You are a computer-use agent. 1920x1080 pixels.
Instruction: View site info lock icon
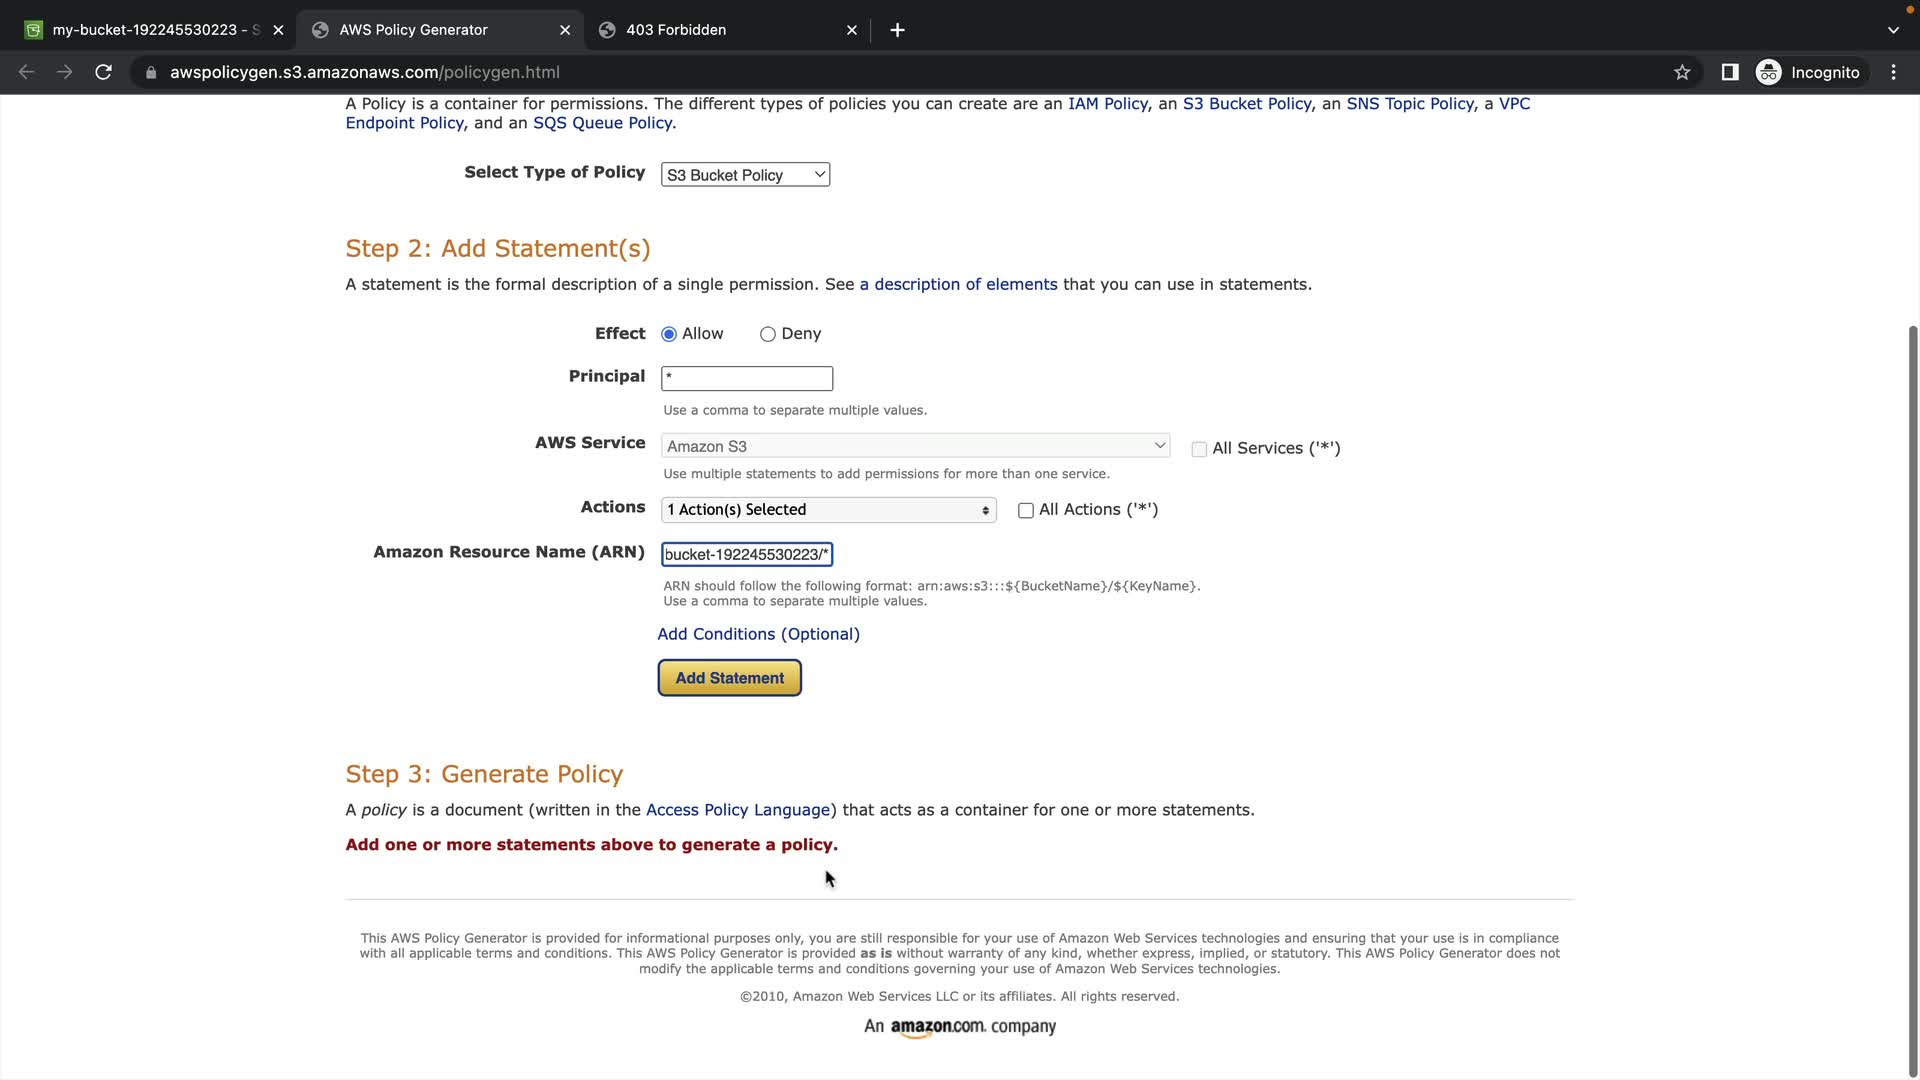pos(151,72)
